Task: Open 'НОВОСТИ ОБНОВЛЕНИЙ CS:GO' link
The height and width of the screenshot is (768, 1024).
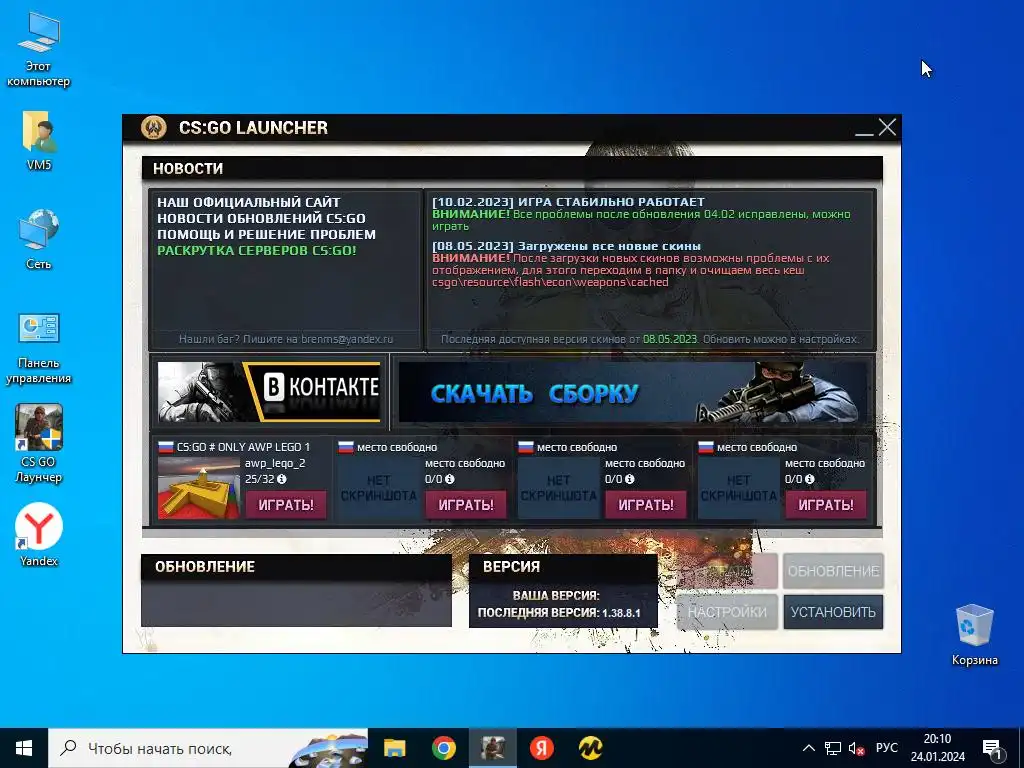Action: coord(261,218)
